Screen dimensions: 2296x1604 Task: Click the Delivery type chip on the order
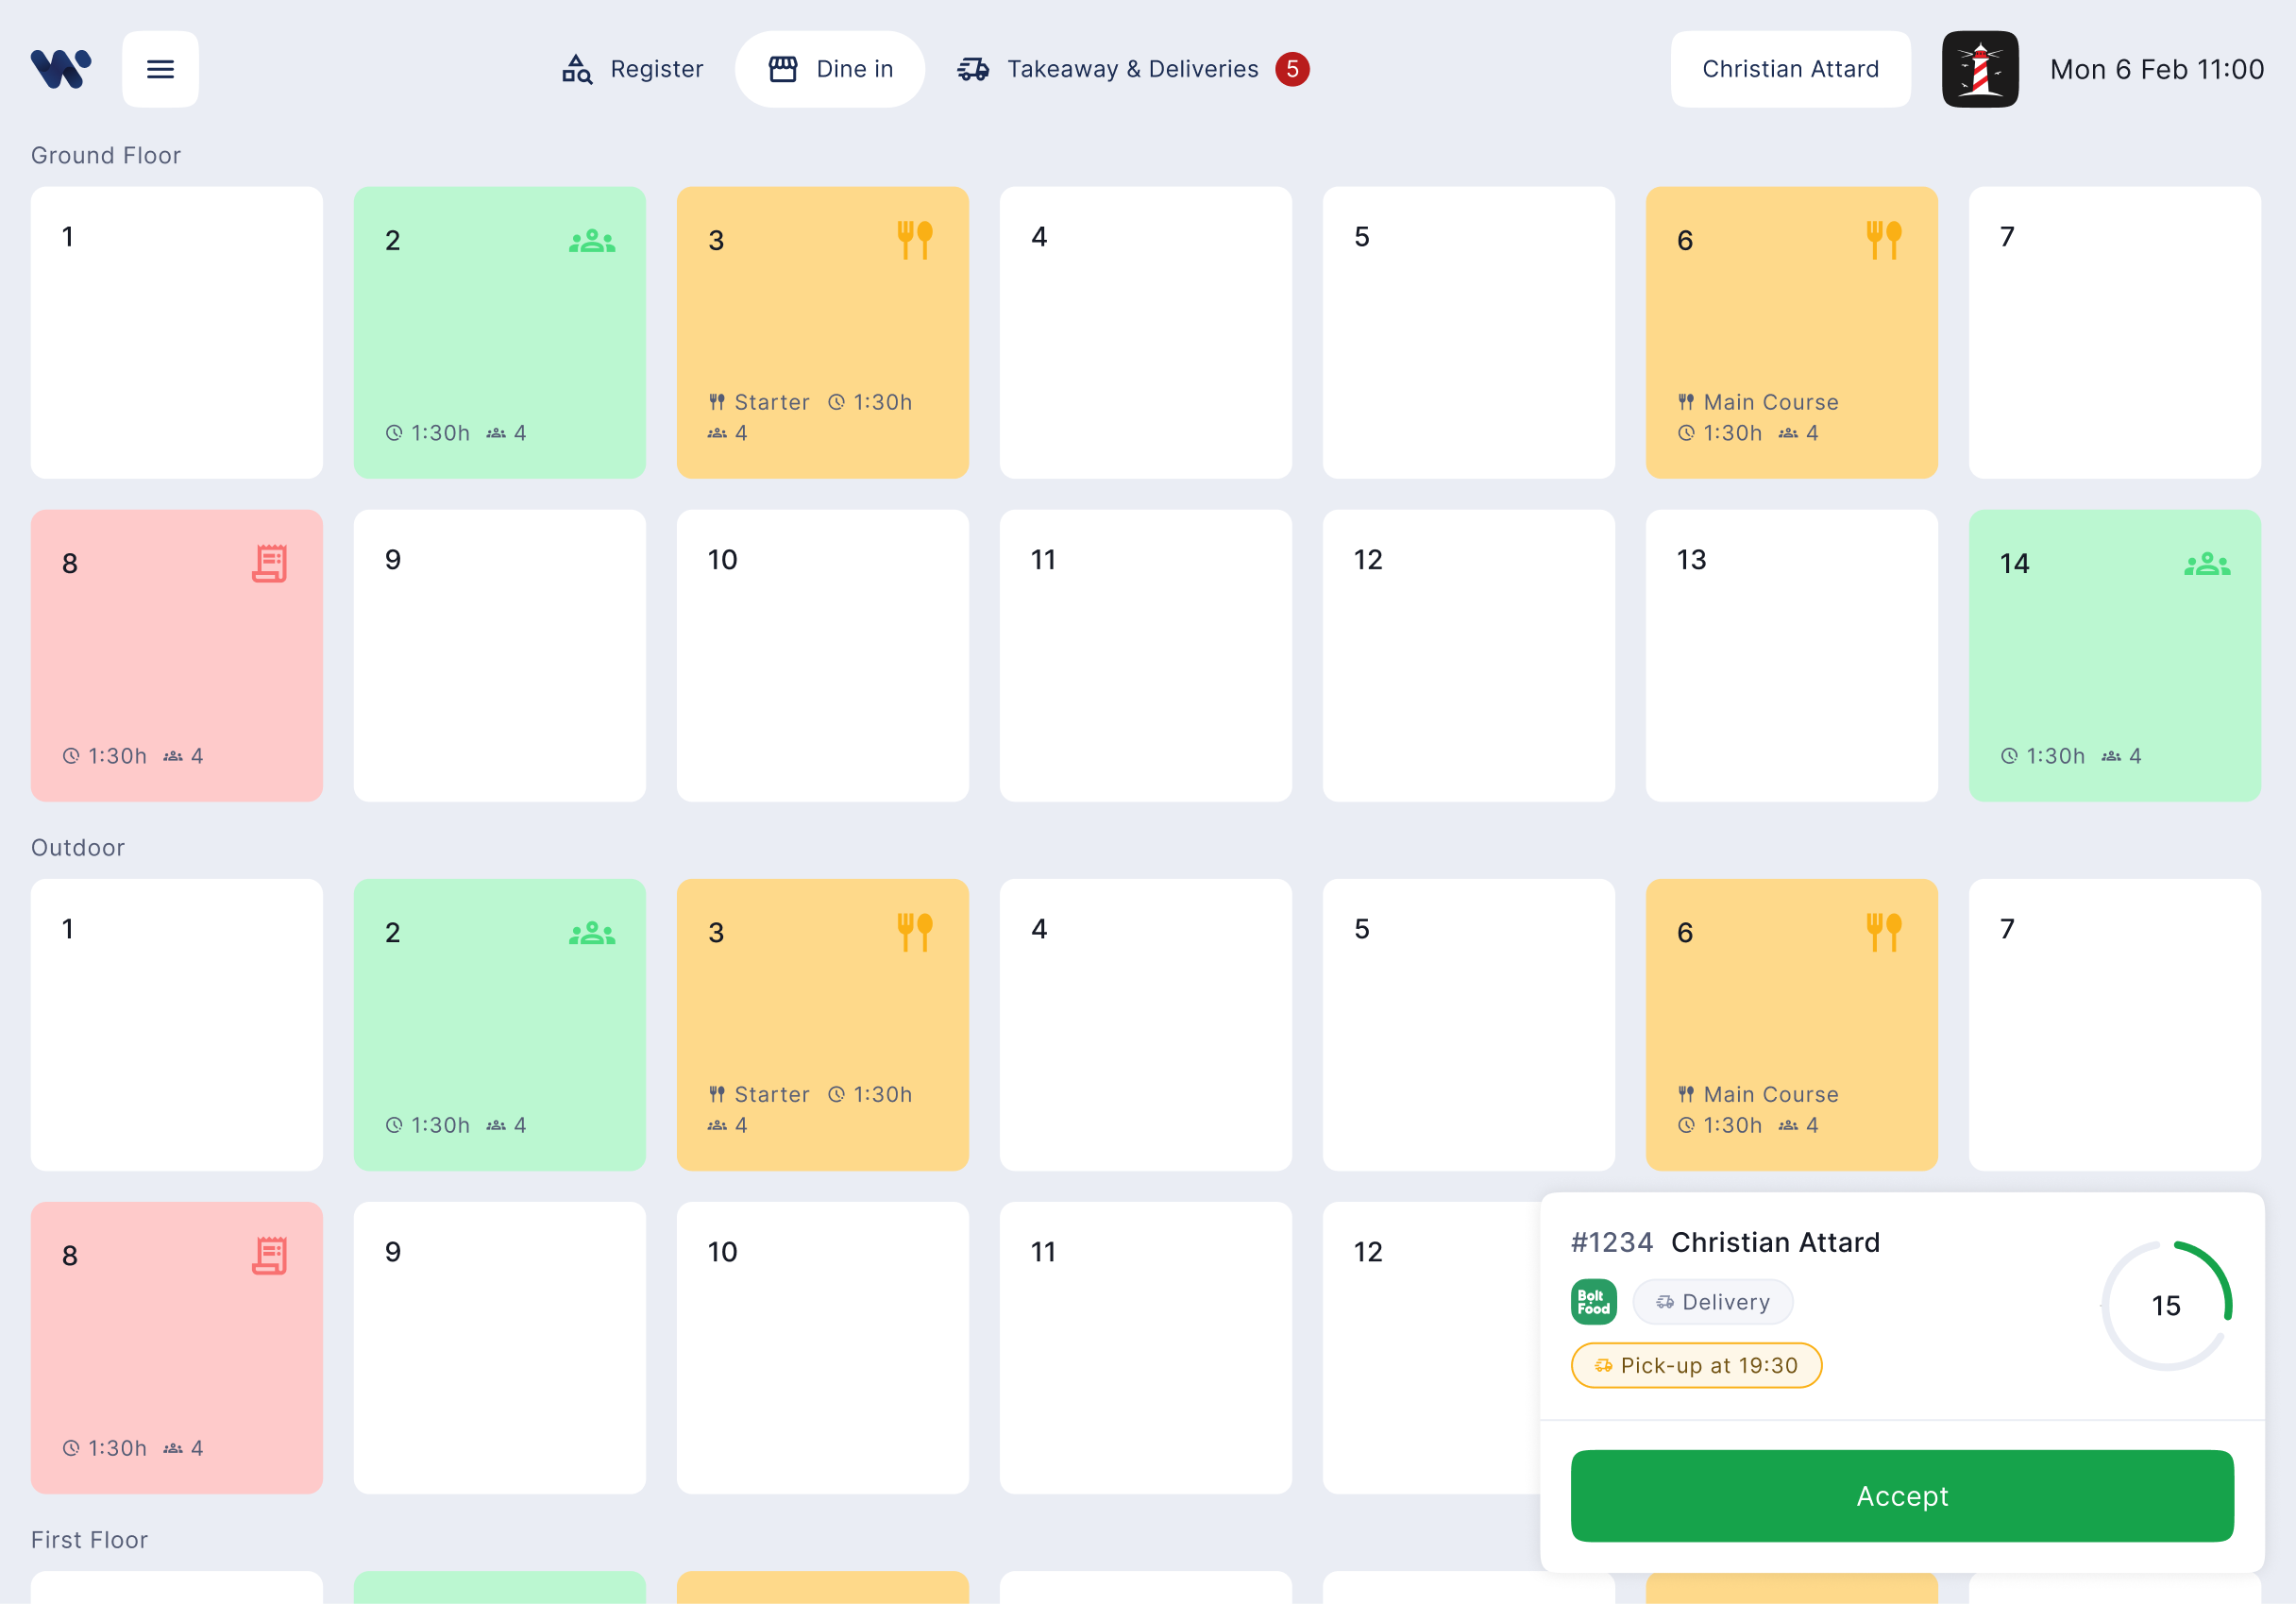1712,1301
